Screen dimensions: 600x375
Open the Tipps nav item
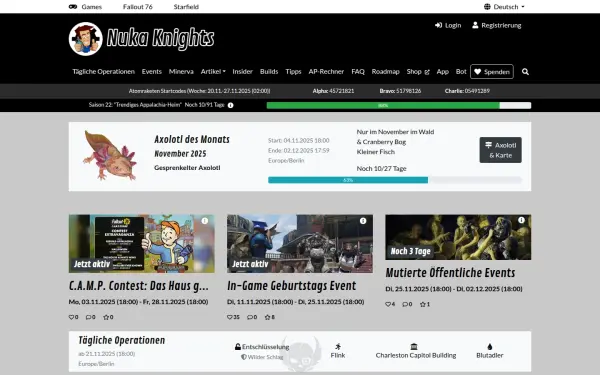tap(293, 72)
